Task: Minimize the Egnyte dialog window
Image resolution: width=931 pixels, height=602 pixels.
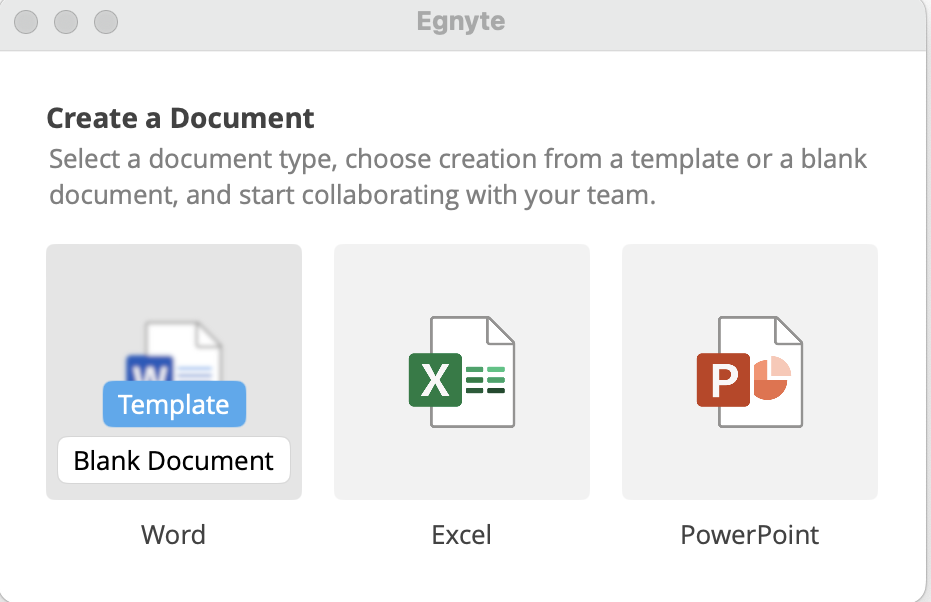Action: (66, 21)
